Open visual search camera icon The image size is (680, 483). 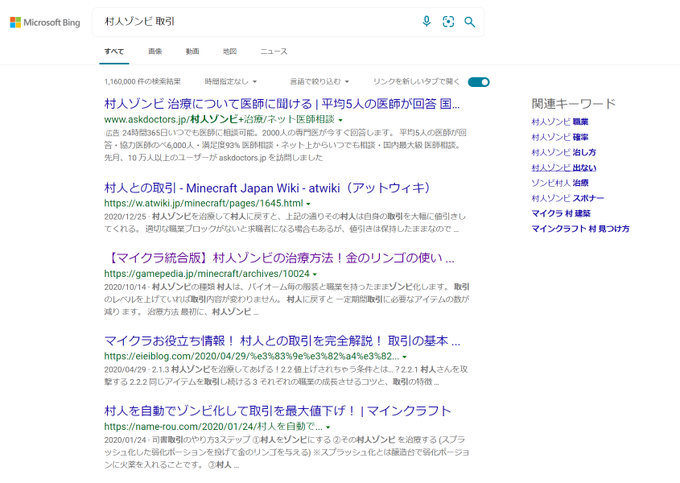pyautogui.click(x=448, y=22)
